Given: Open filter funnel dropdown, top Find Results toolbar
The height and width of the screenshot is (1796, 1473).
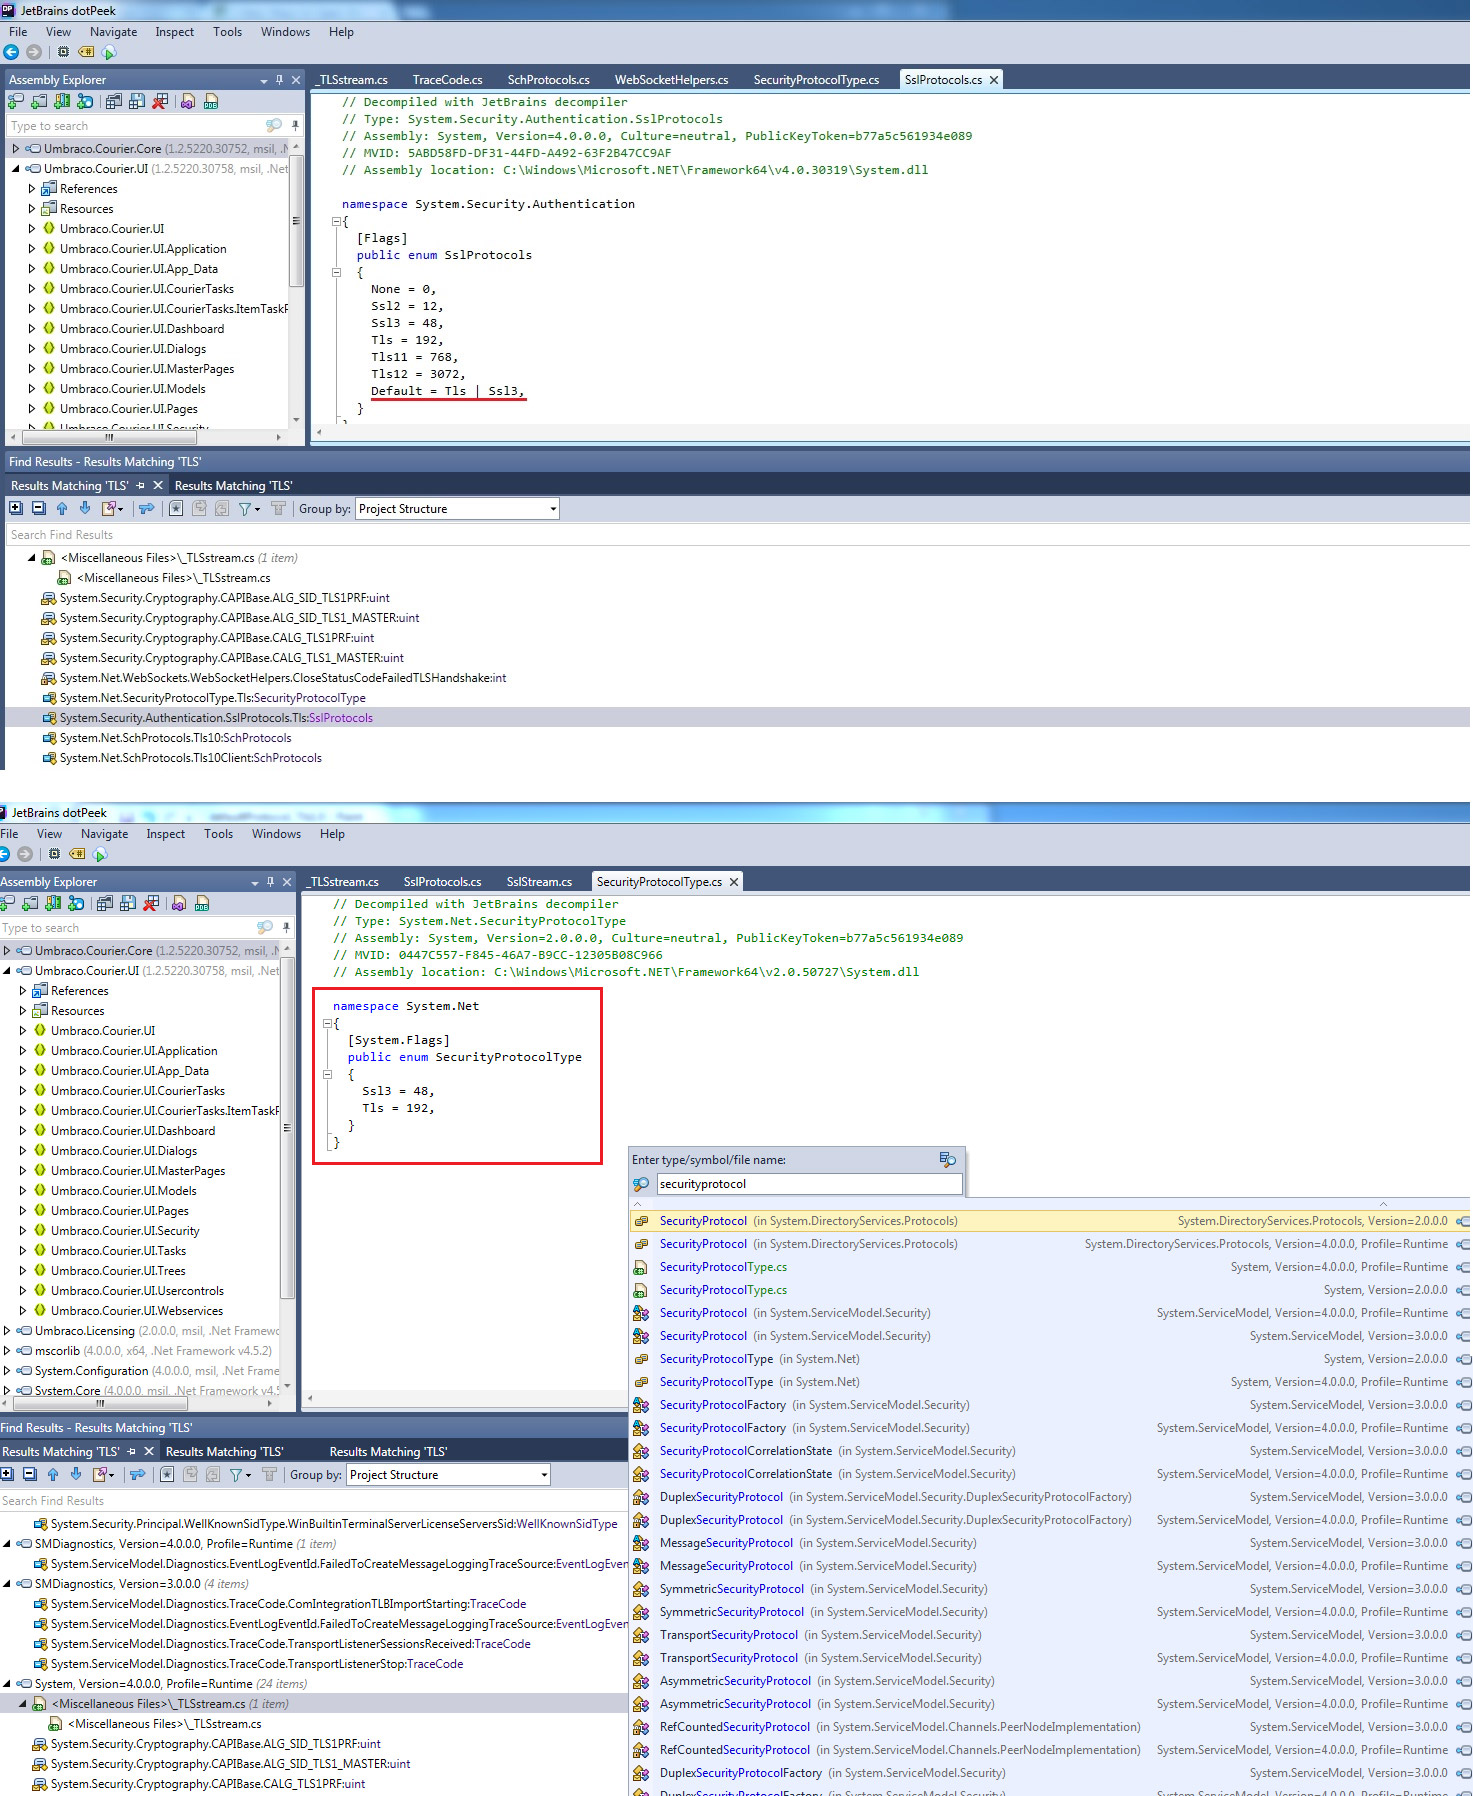Looking at the screenshot, I should click(249, 508).
